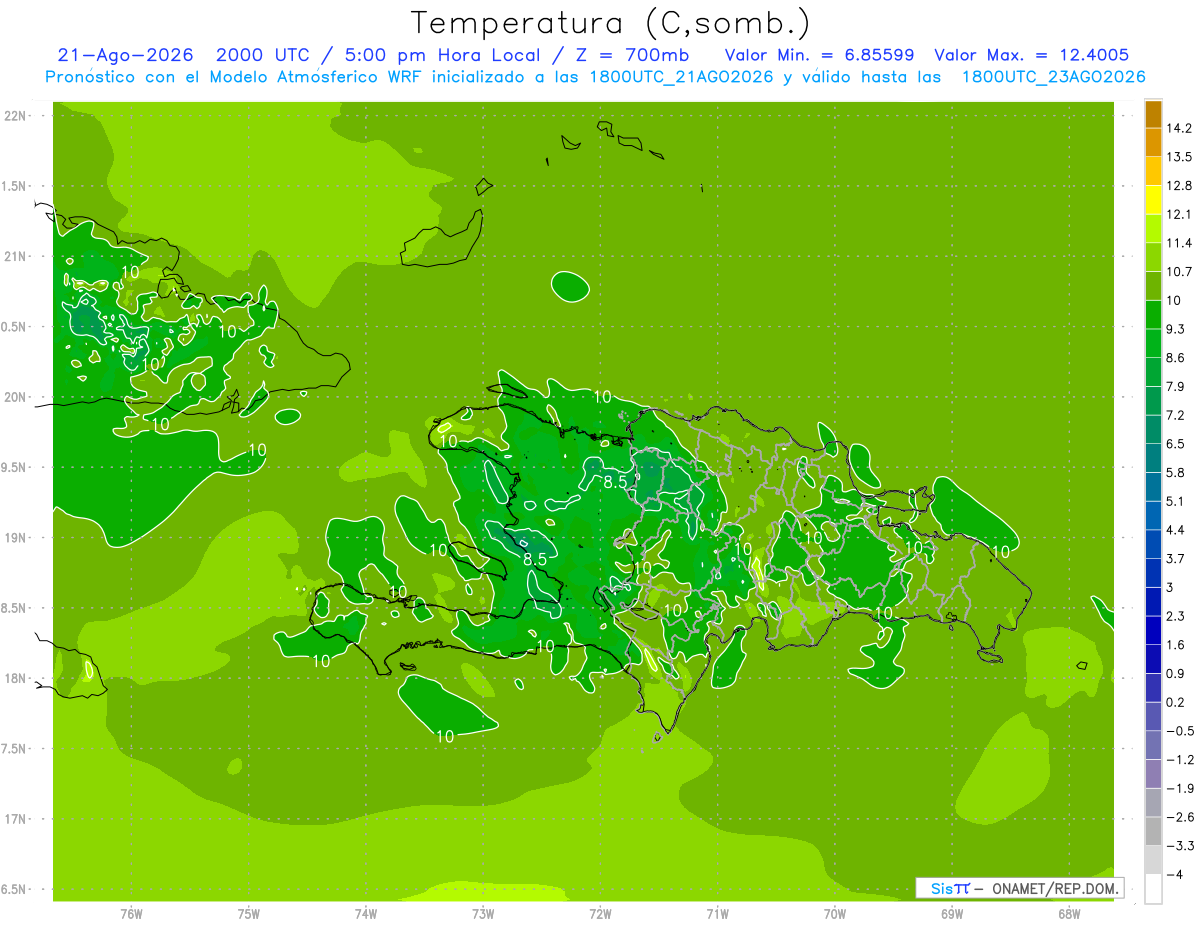Click the '13.5' colorbar label

tap(1180, 157)
